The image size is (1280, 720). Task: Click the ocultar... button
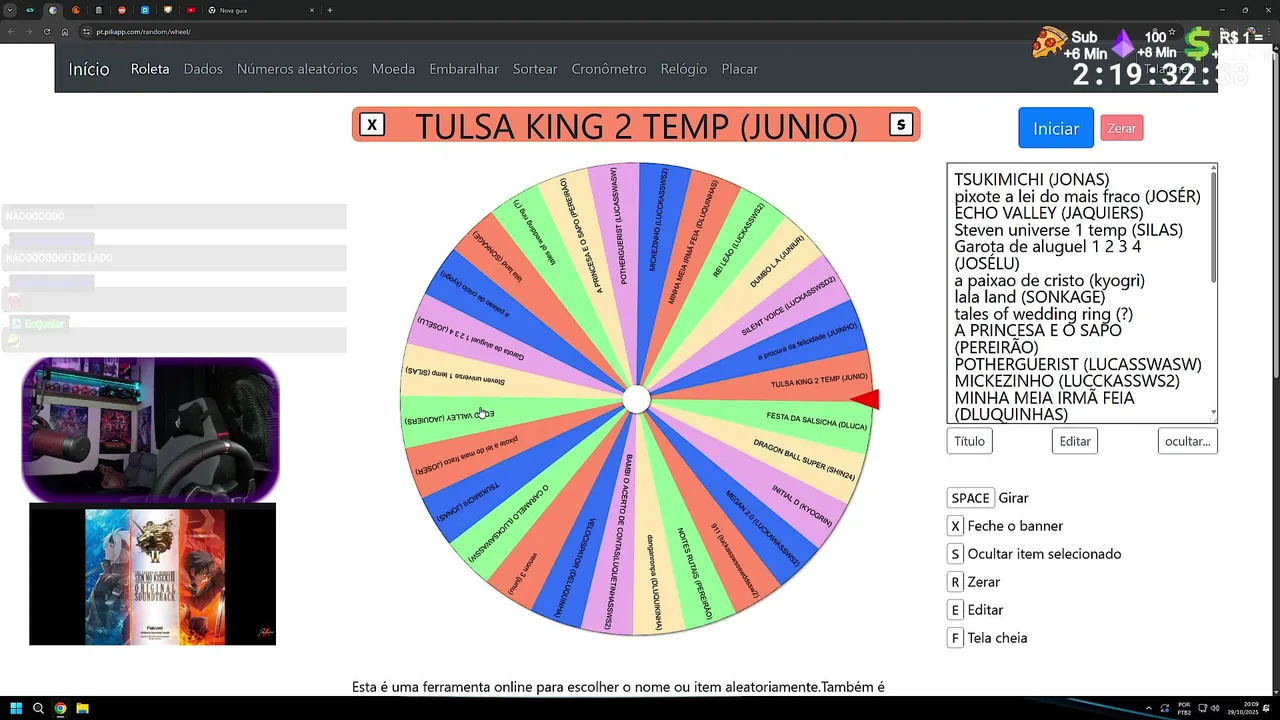1188,441
